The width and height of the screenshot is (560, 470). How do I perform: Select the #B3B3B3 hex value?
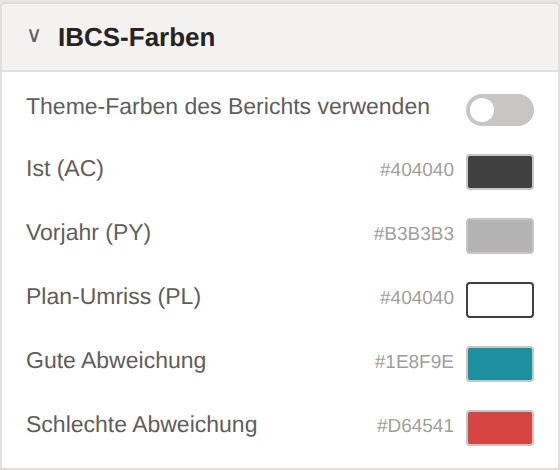[x=414, y=234]
